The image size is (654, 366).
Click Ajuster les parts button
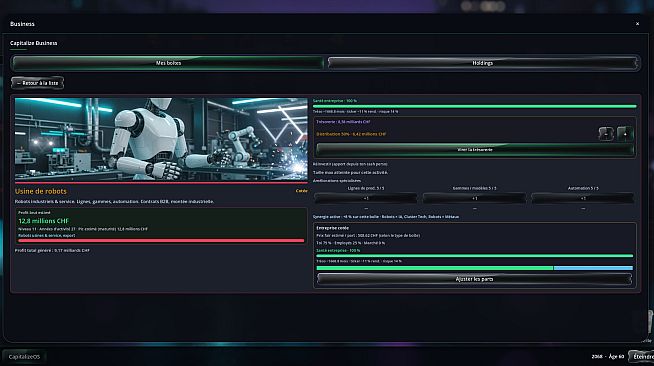tap(474, 279)
